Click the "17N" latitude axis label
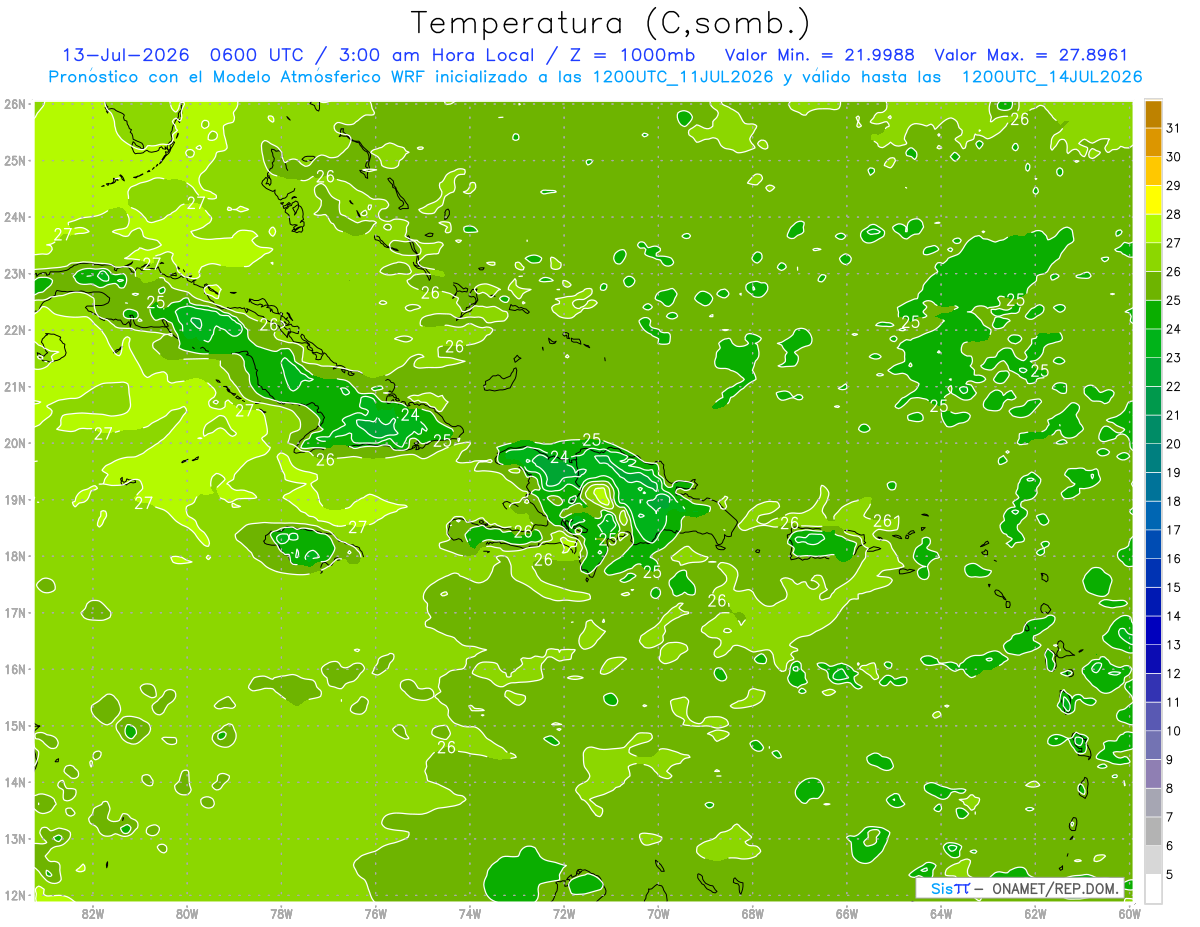Screen dimensions: 1200x927 click(x=14, y=612)
